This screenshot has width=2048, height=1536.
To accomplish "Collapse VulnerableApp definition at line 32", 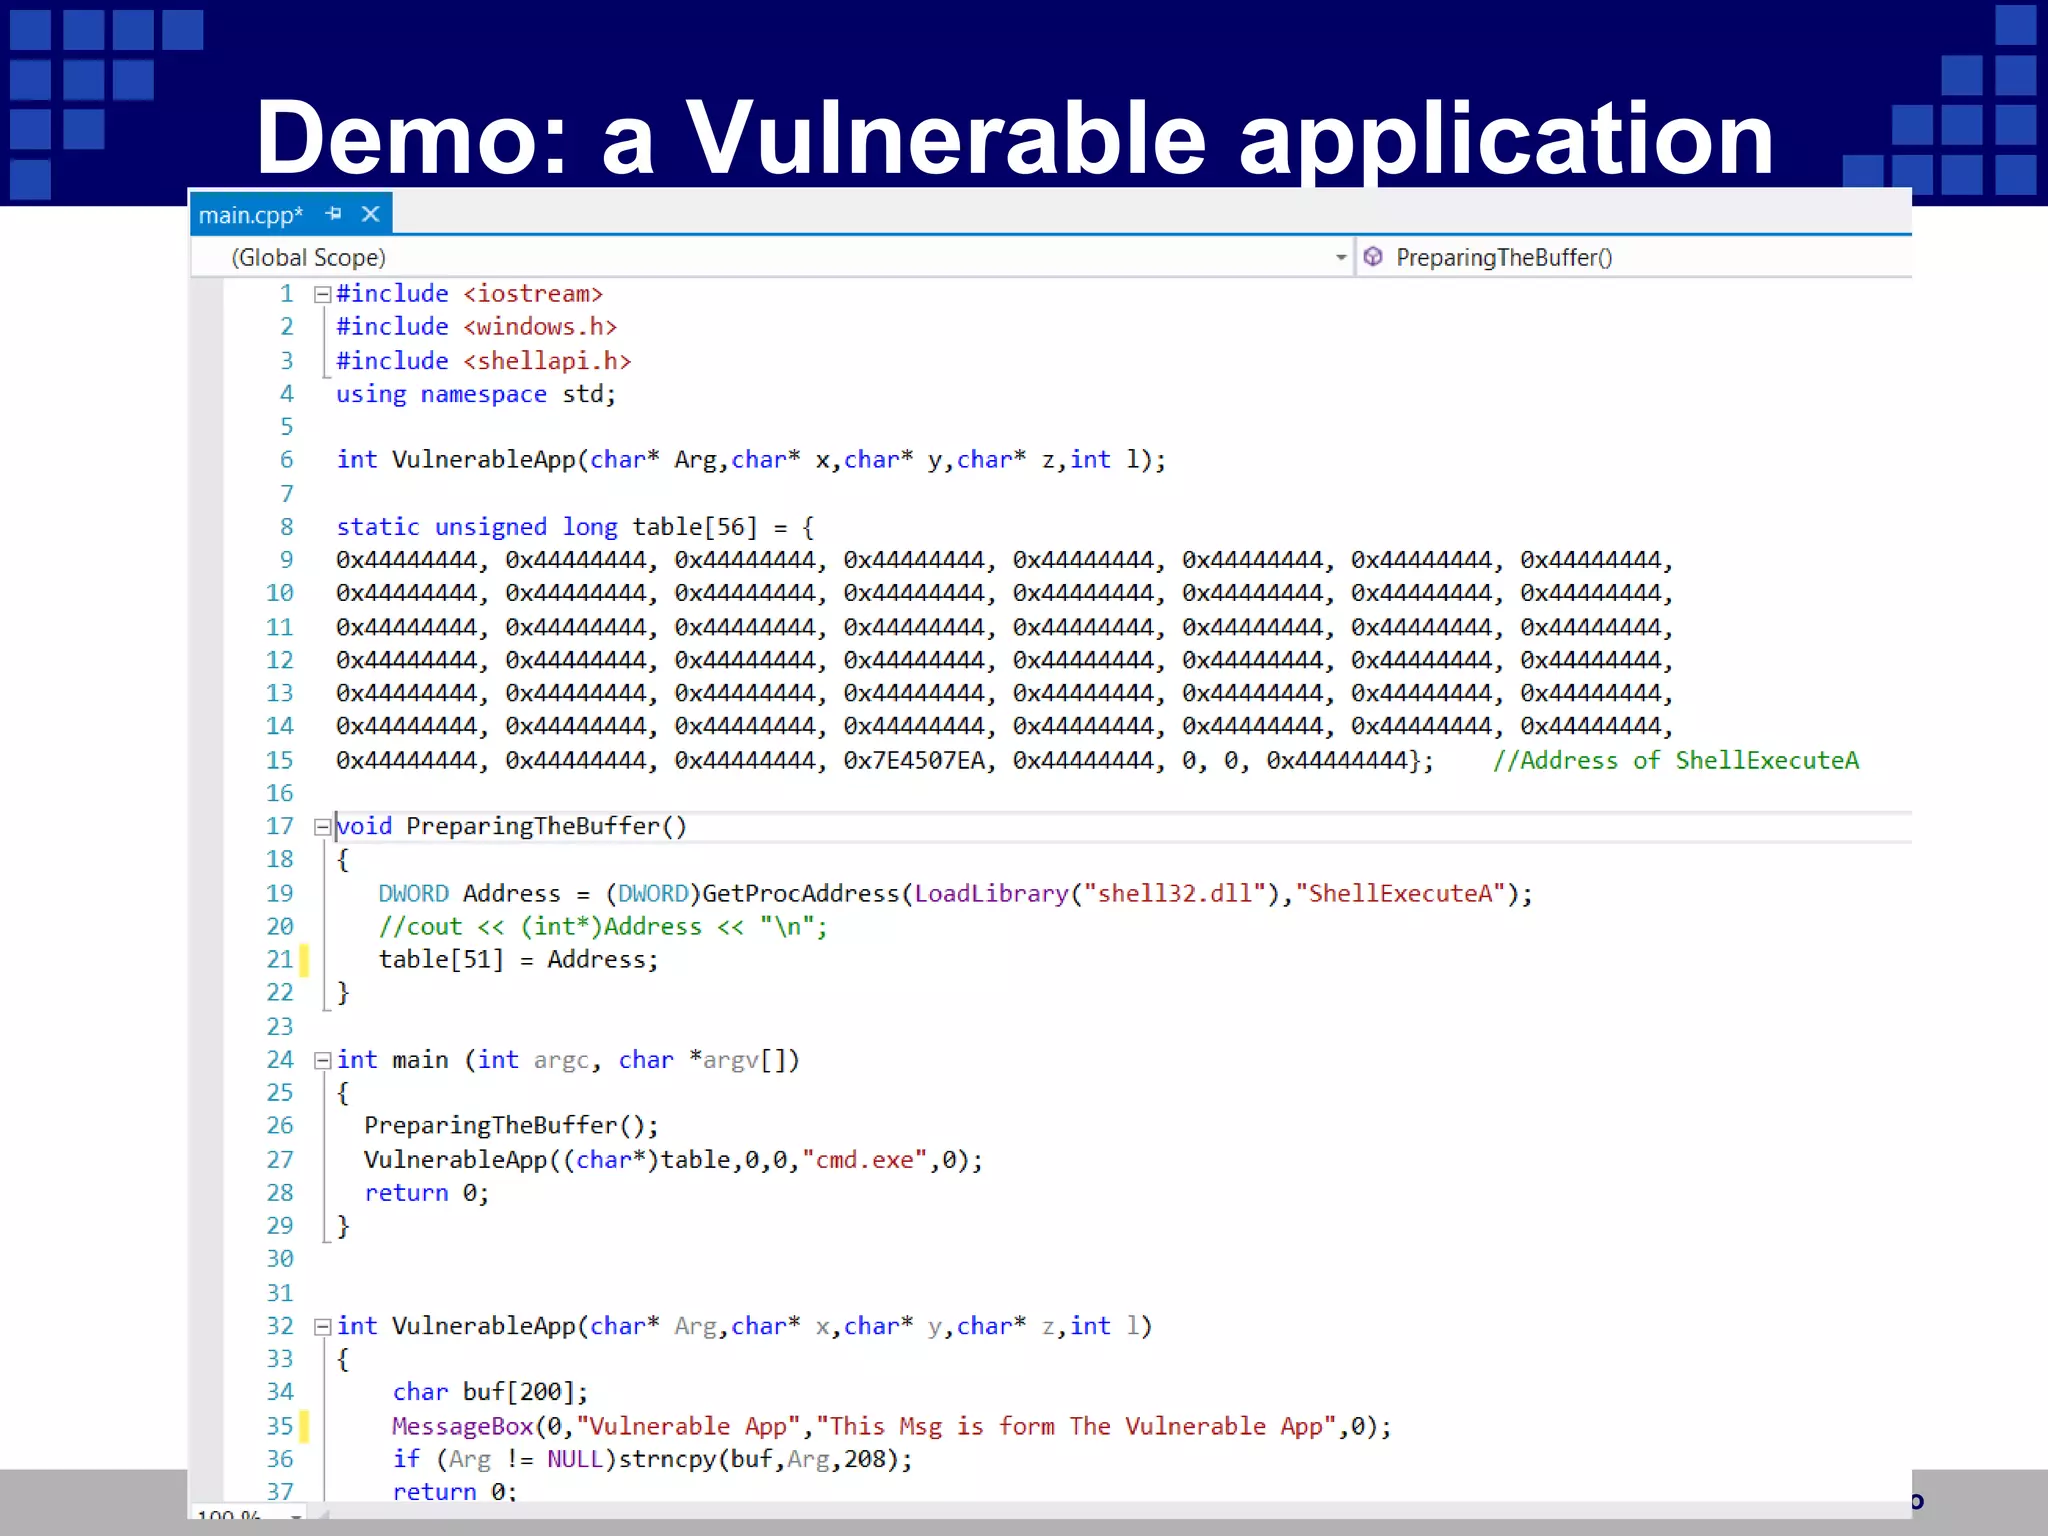I will point(322,1327).
